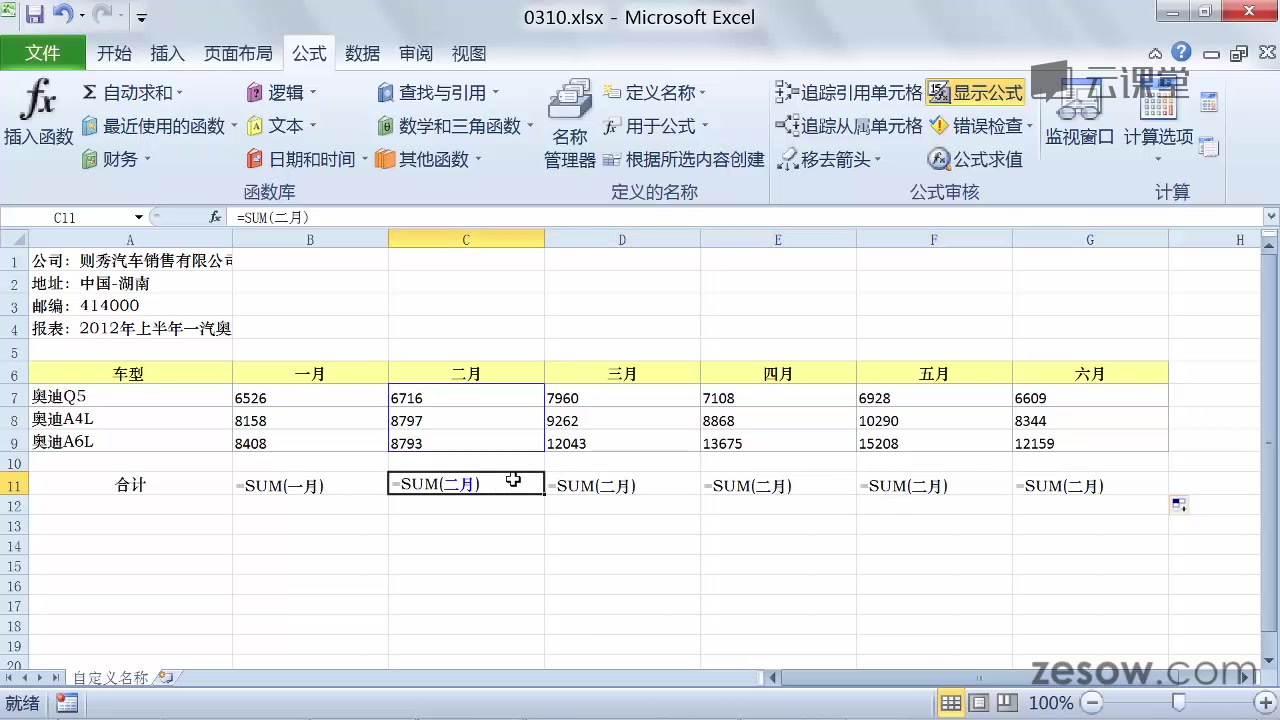This screenshot has height=720, width=1280.
Task: Click in the Name Box showing C11
Action: (66, 217)
